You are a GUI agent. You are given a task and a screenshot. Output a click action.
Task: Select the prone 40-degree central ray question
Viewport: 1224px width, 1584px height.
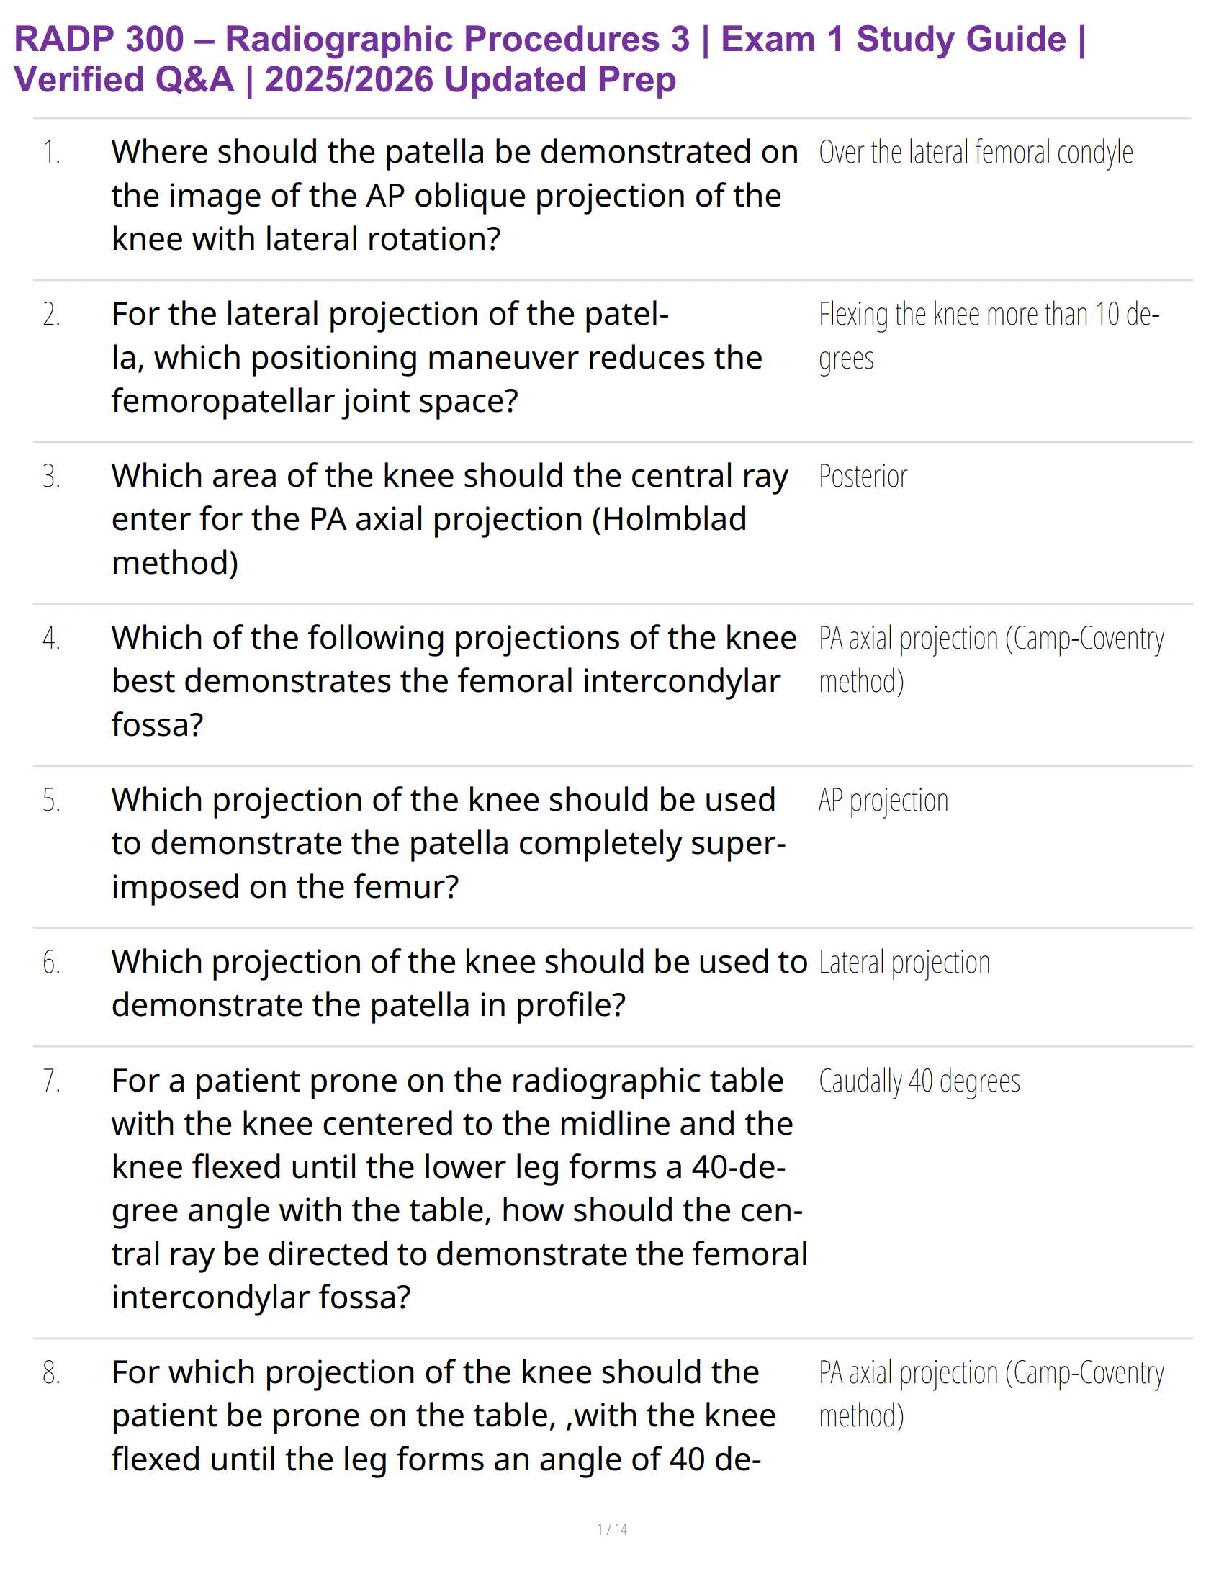pos(458,1189)
